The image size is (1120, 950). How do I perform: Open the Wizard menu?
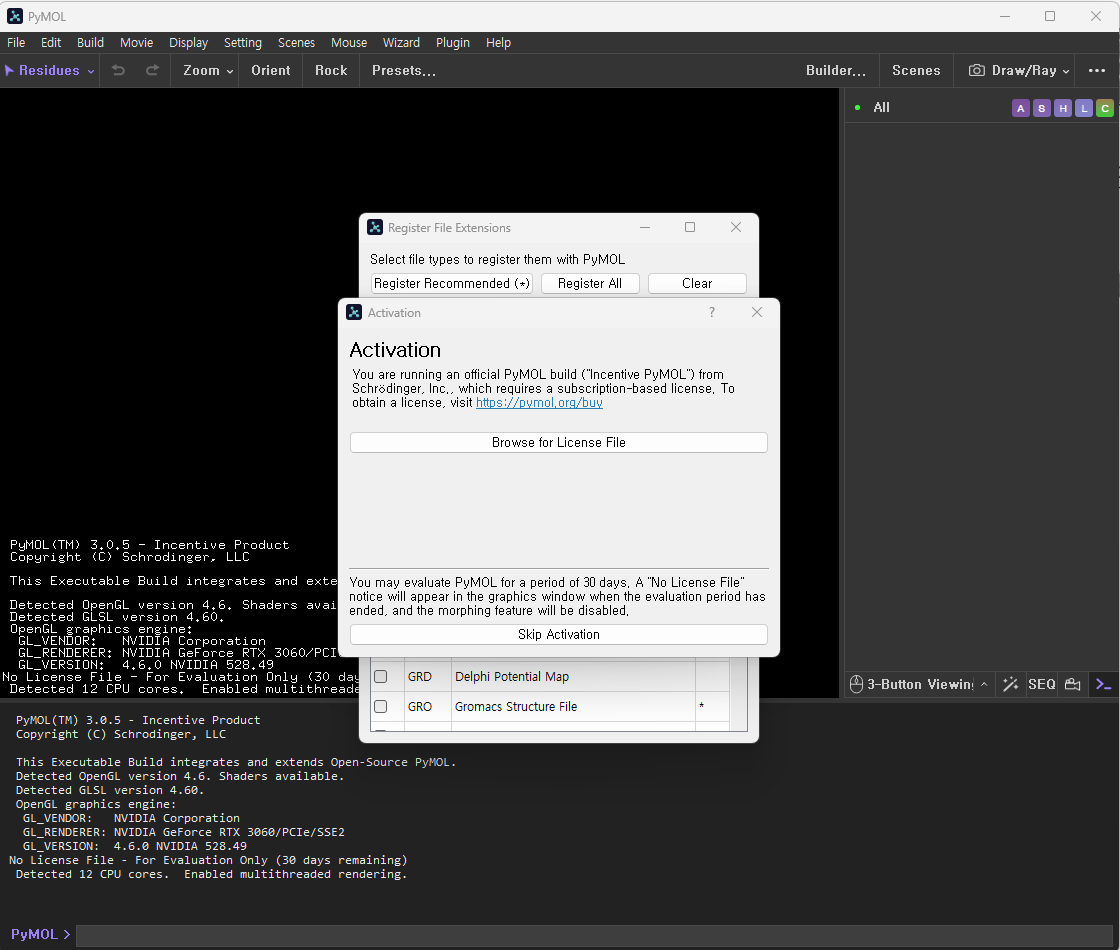pos(401,43)
